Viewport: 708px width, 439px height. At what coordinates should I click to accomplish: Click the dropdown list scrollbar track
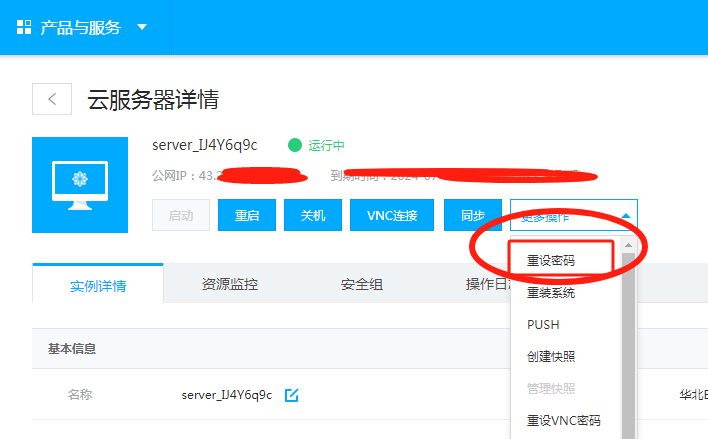tap(628, 346)
